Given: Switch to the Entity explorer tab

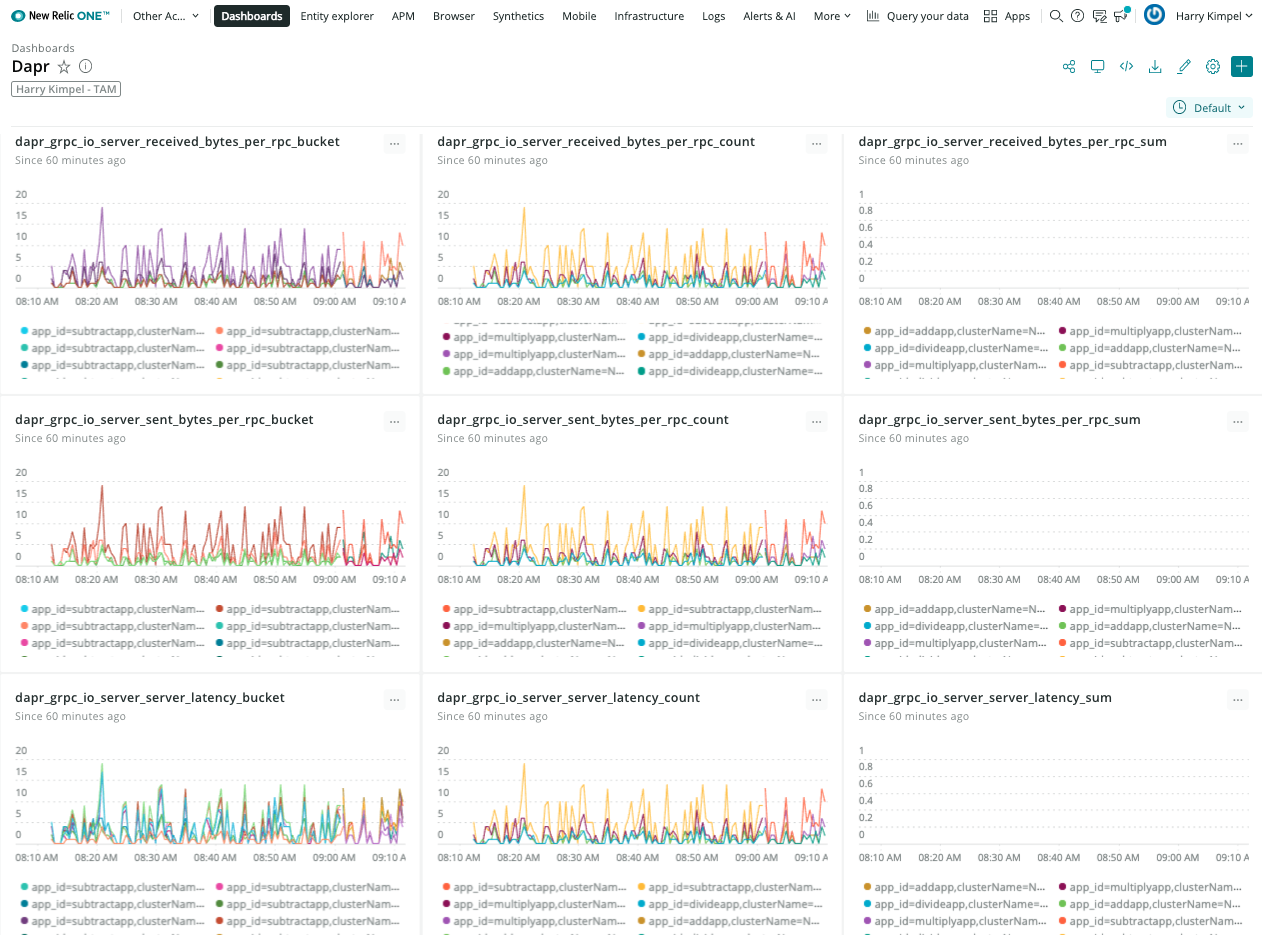Looking at the screenshot, I should pyautogui.click(x=337, y=16).
